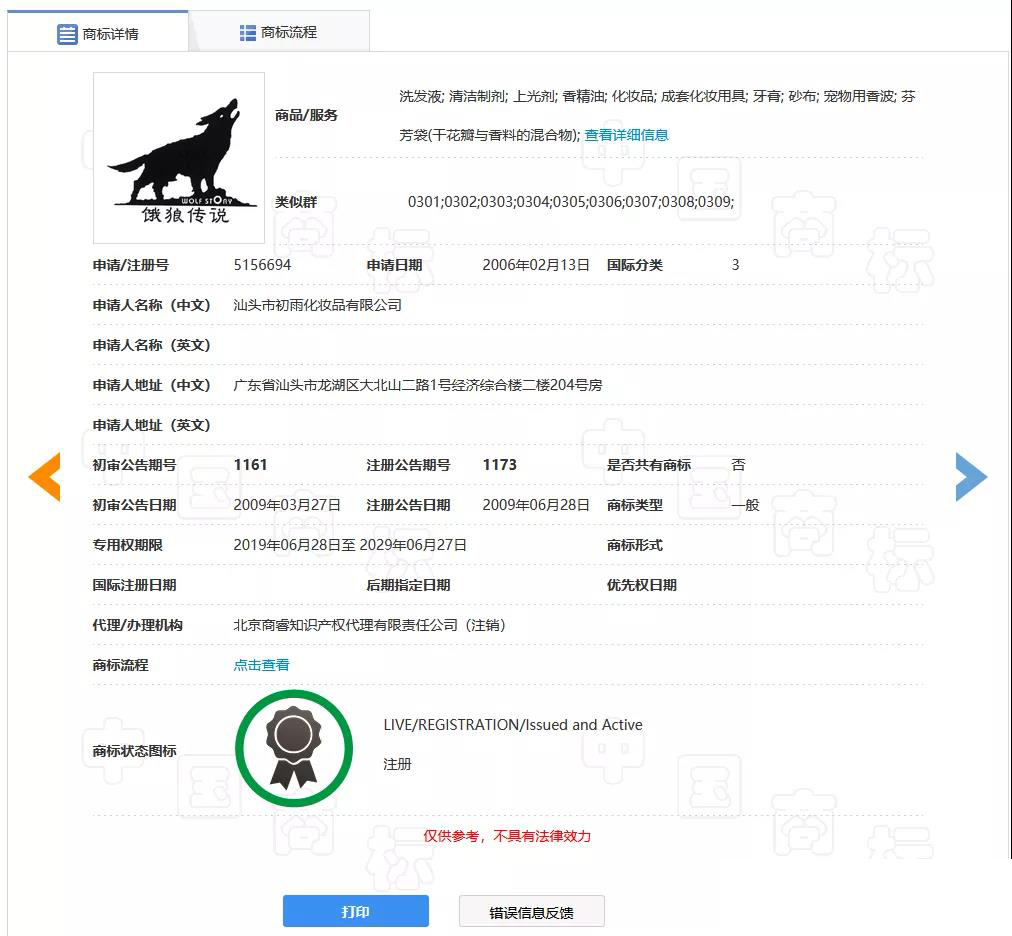Screen dimensions: 1012x936
Task: Select registration announcement date 2009年06月28日
Action: [536, 505]
